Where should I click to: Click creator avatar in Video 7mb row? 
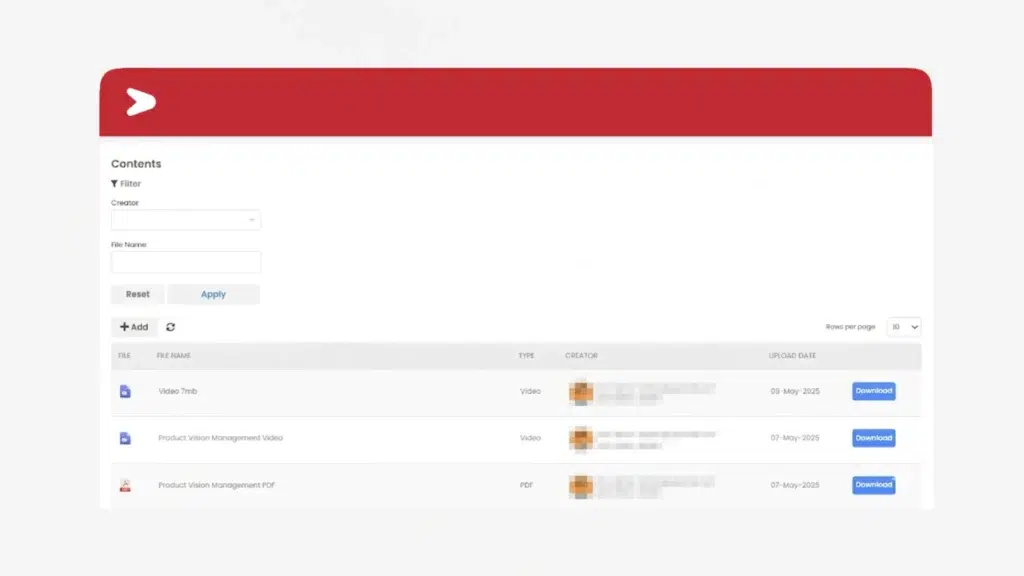pyautogui.click(x=581, y=392)
